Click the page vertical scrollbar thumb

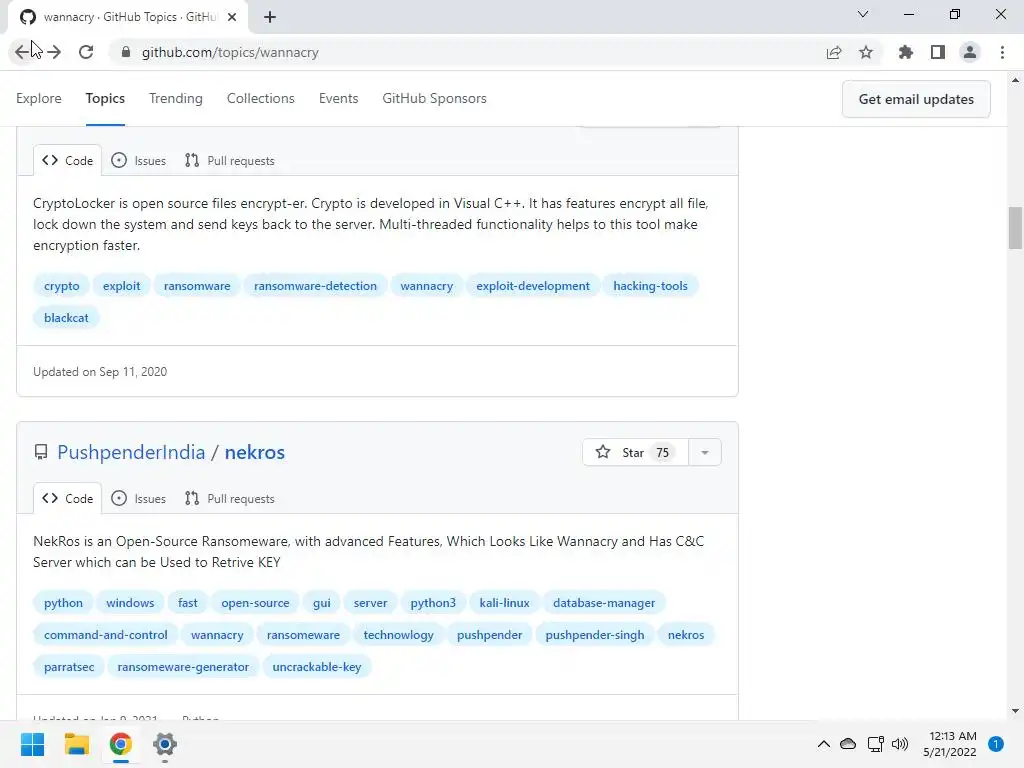[1015, 228]
